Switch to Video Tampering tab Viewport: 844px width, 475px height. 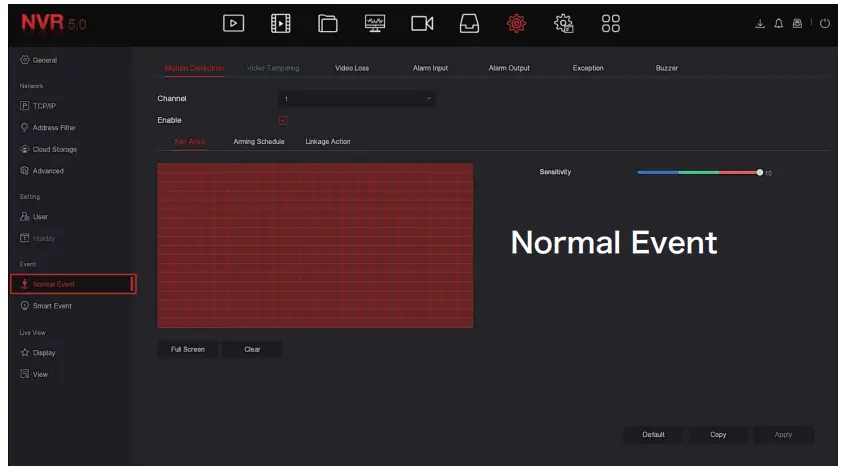point(273,68)
